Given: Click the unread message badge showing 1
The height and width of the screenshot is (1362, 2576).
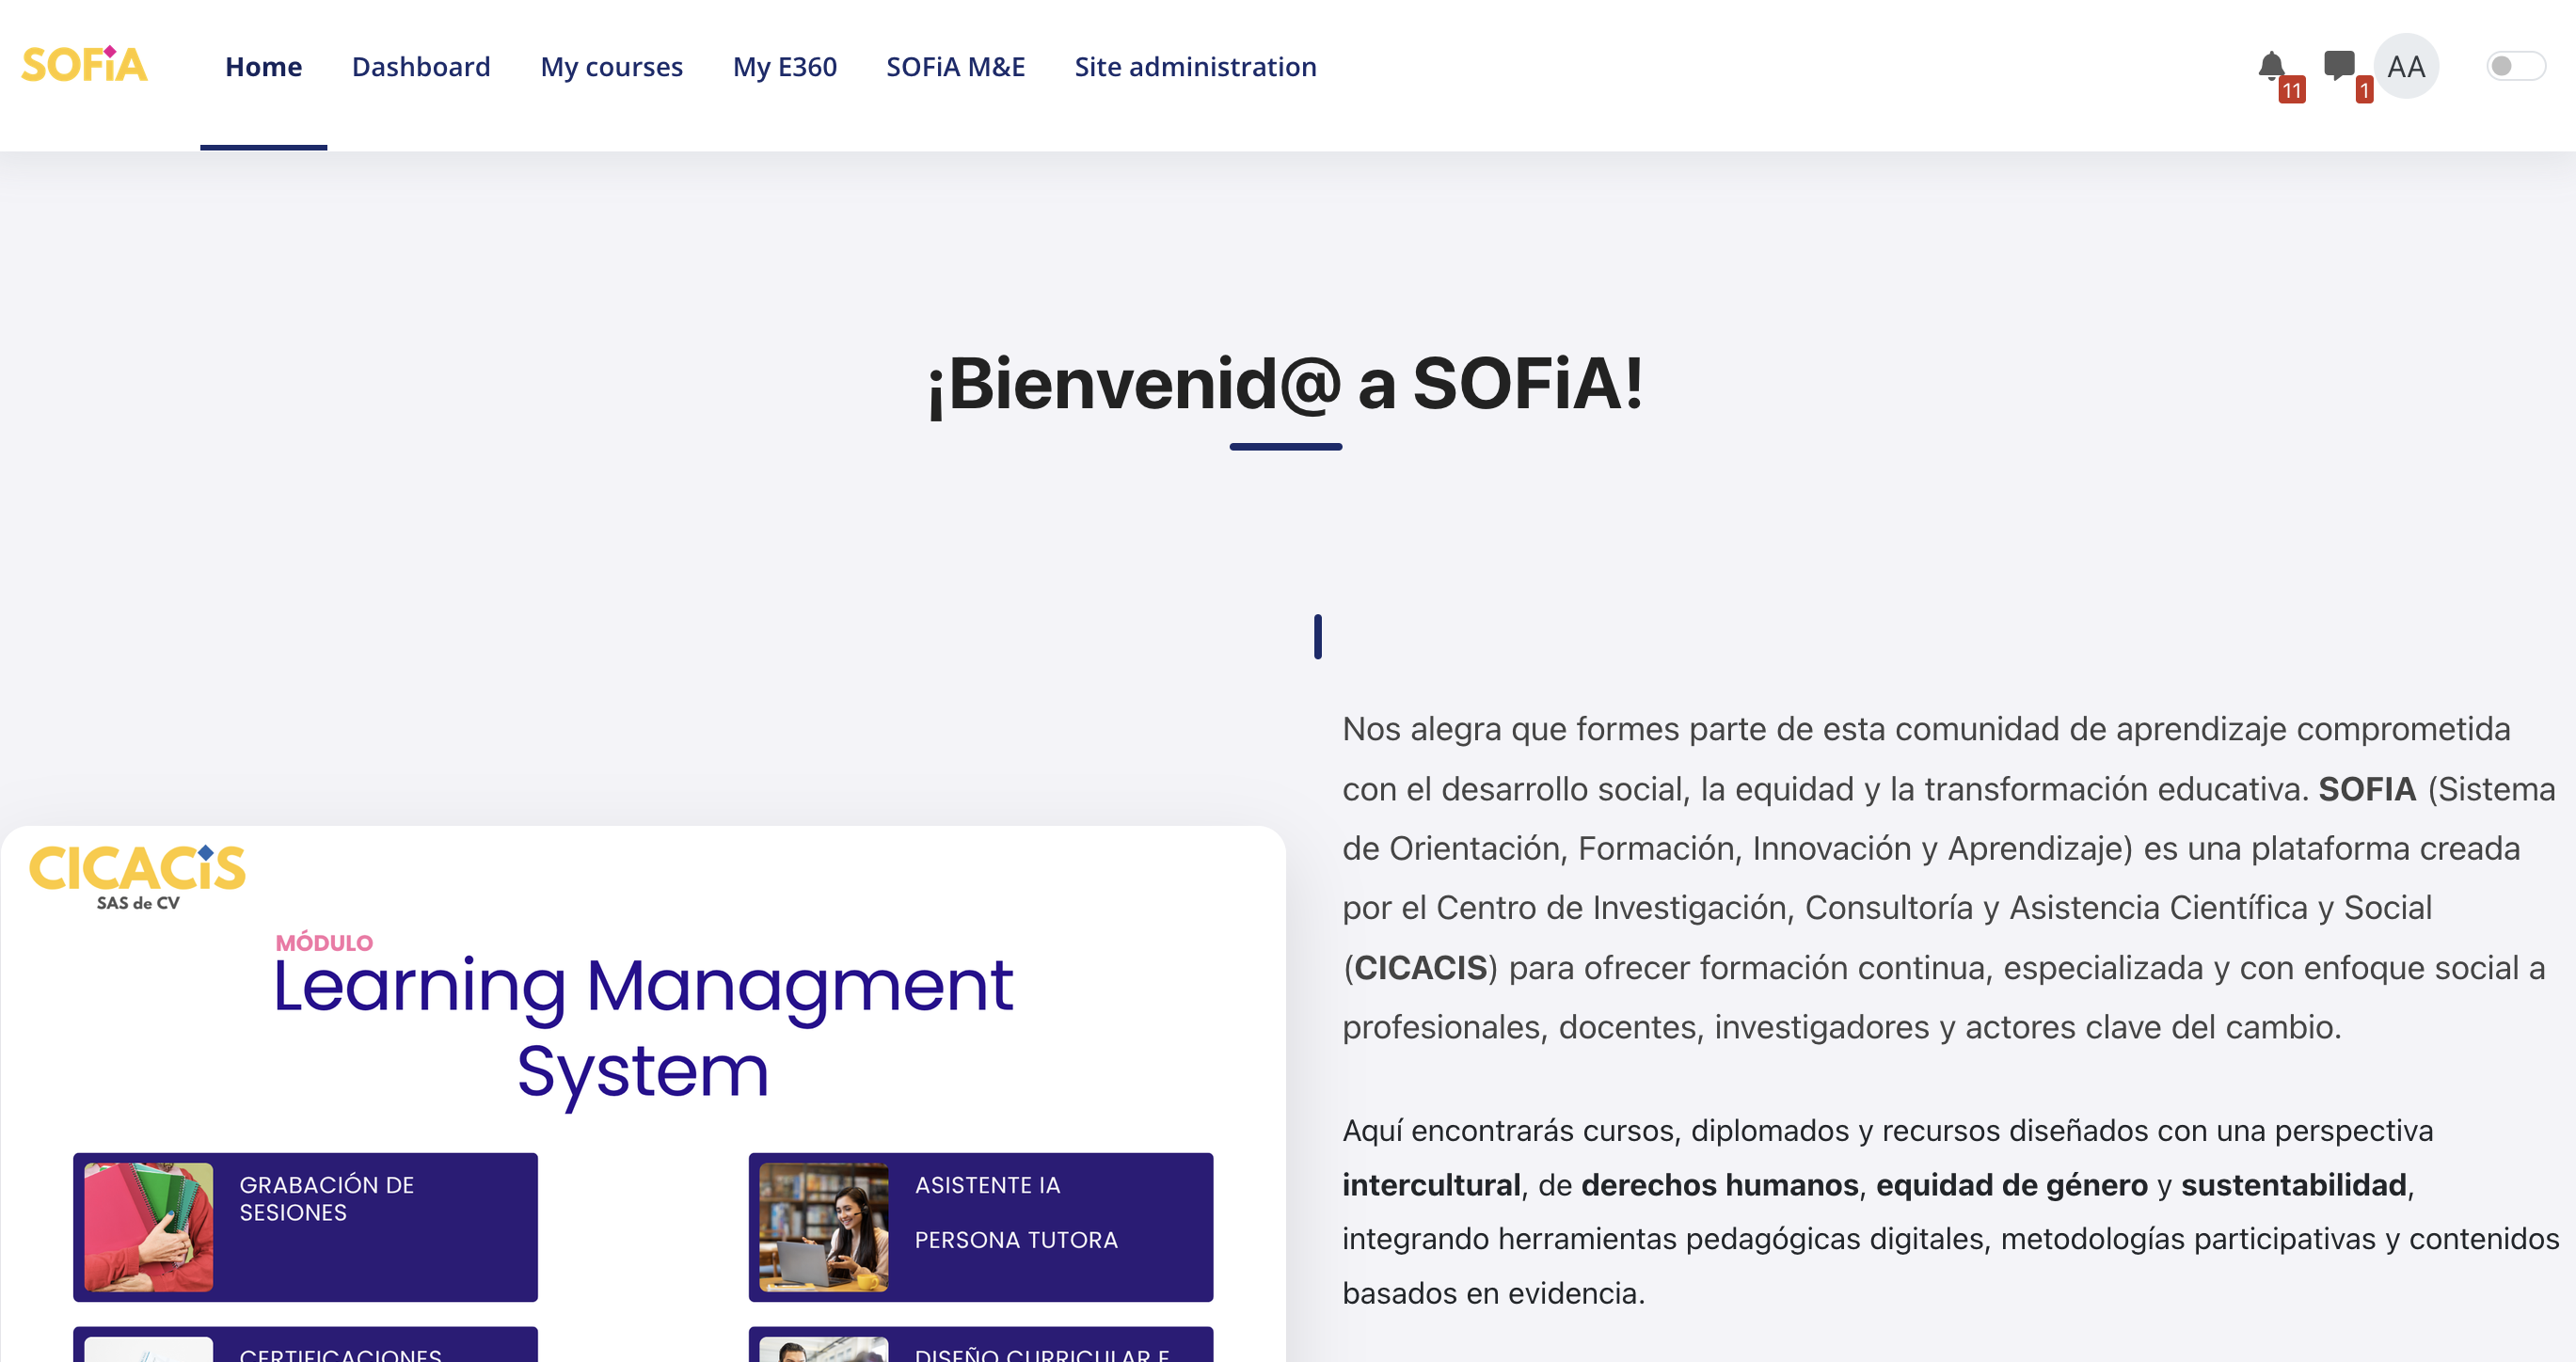Looking at the screenshot, I should click(x=2363, y=90).
